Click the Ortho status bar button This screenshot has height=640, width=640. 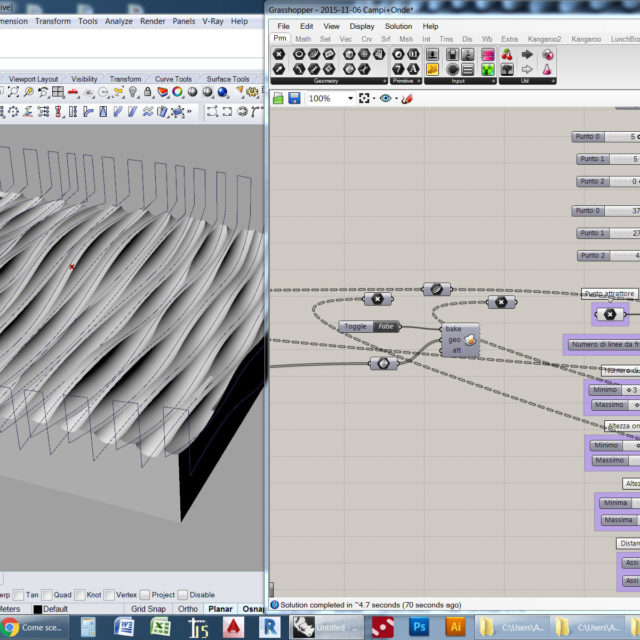(x=187, y=608)
